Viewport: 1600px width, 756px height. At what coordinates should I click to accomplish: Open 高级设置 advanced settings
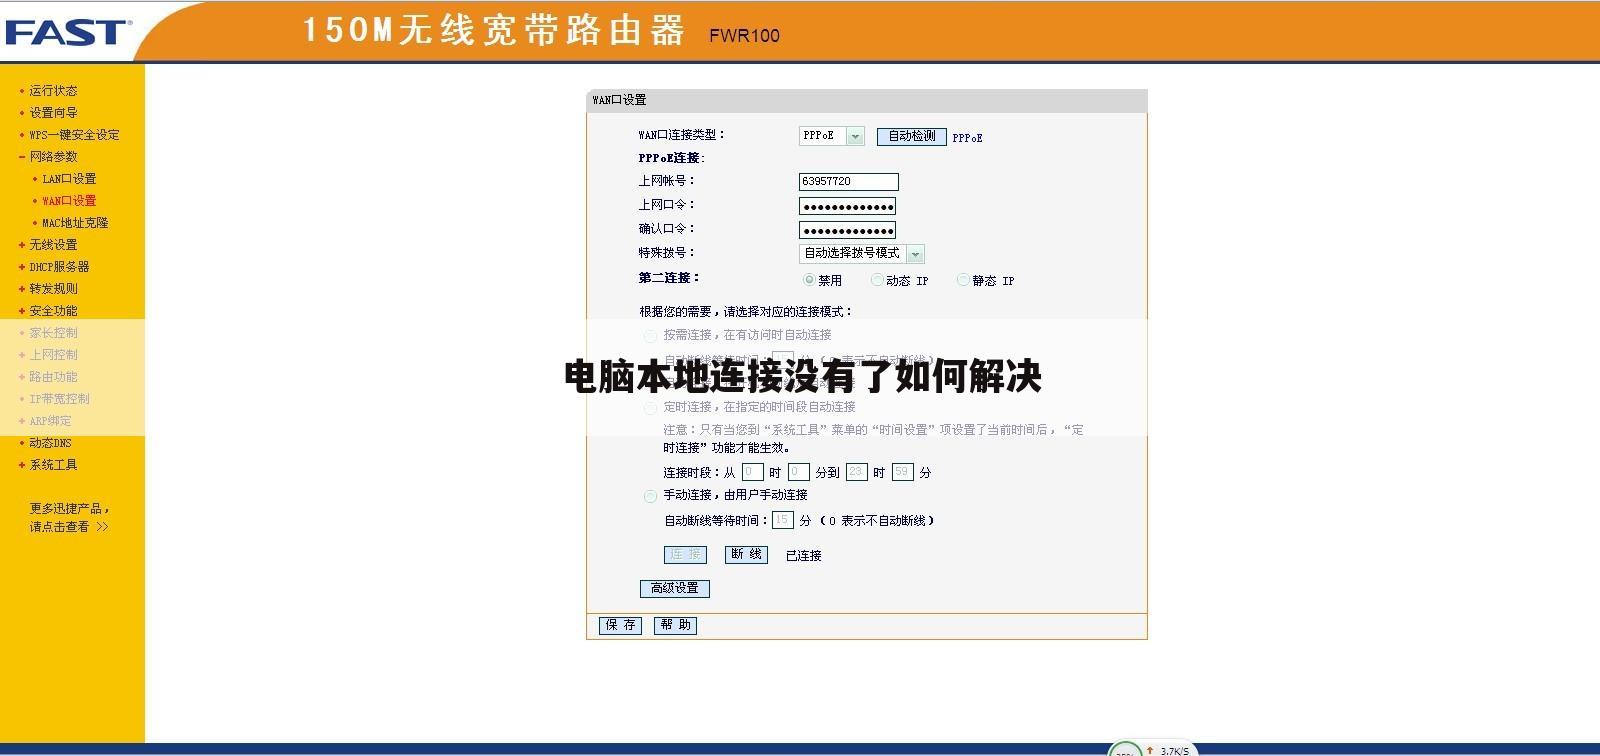click(x=674, y=588)
